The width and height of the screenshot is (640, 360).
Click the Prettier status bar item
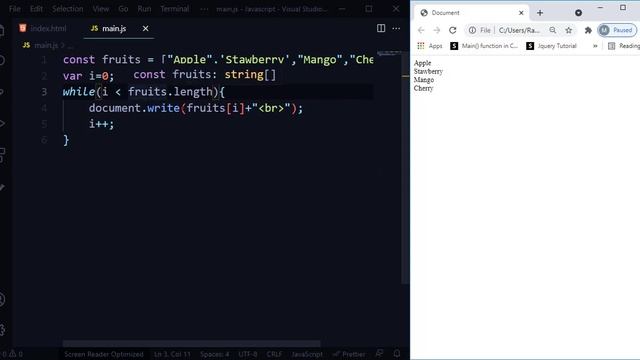pos(349,354)
